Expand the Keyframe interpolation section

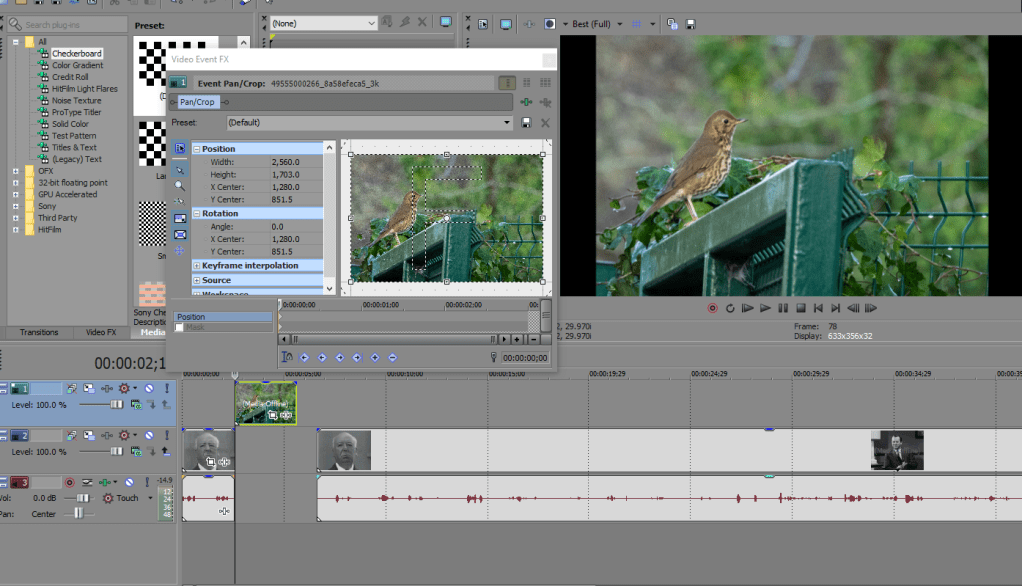pyautogui.click(x=197, y=266)
